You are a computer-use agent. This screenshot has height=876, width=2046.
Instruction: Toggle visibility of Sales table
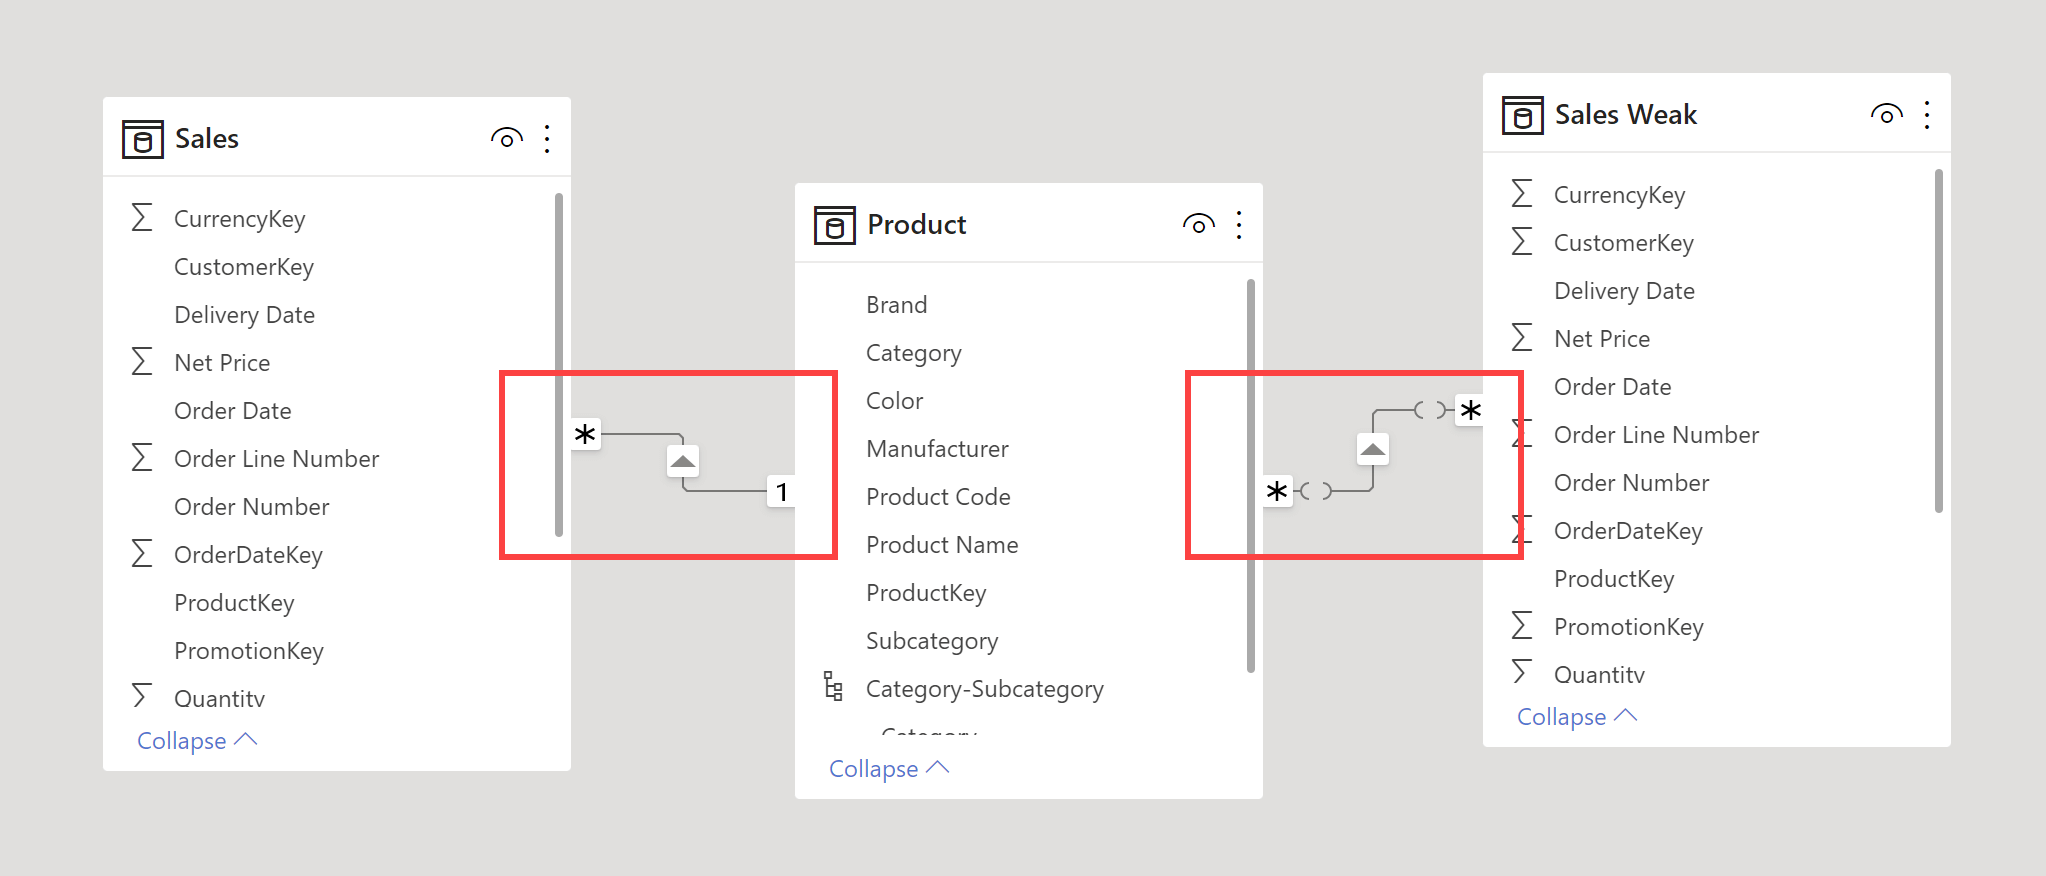507,139
